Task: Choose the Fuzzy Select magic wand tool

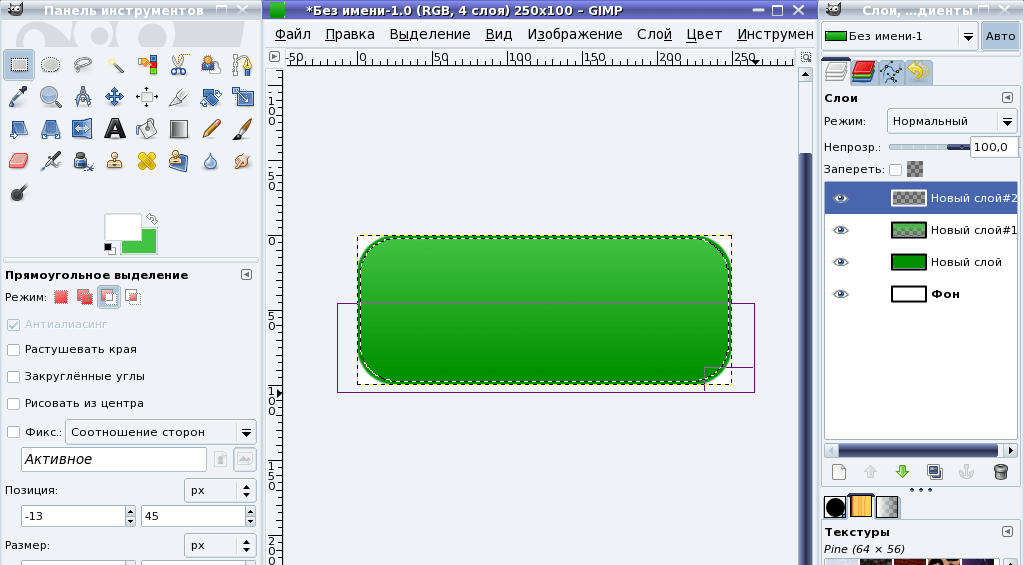Action: click(x=115, y=65)
